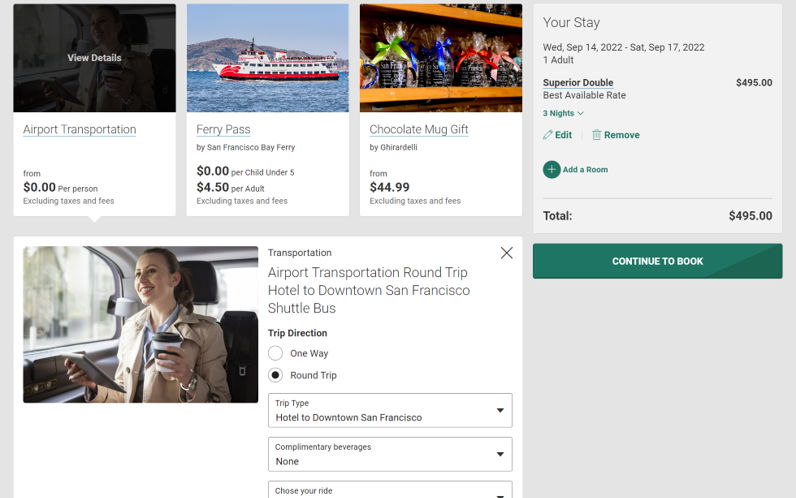Select the Round Trip radio option

click(x=276, y=375)
